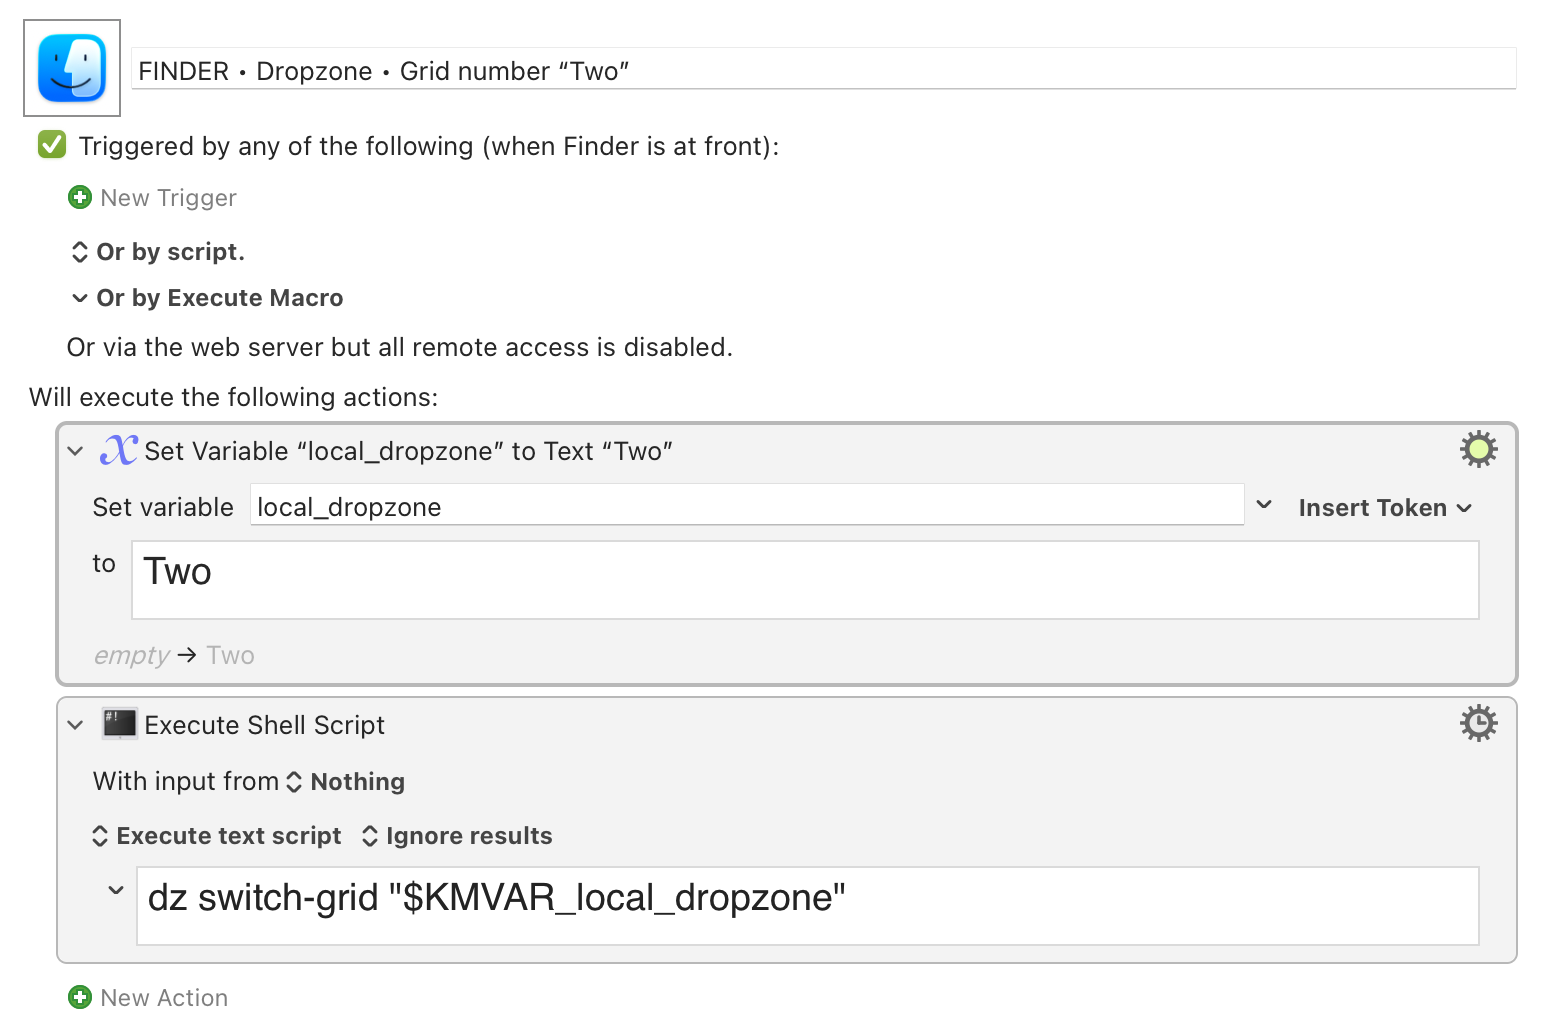Open the Execute text script popup
This screenshot has height=1036, width=1542.
click(x=217, y=836)
